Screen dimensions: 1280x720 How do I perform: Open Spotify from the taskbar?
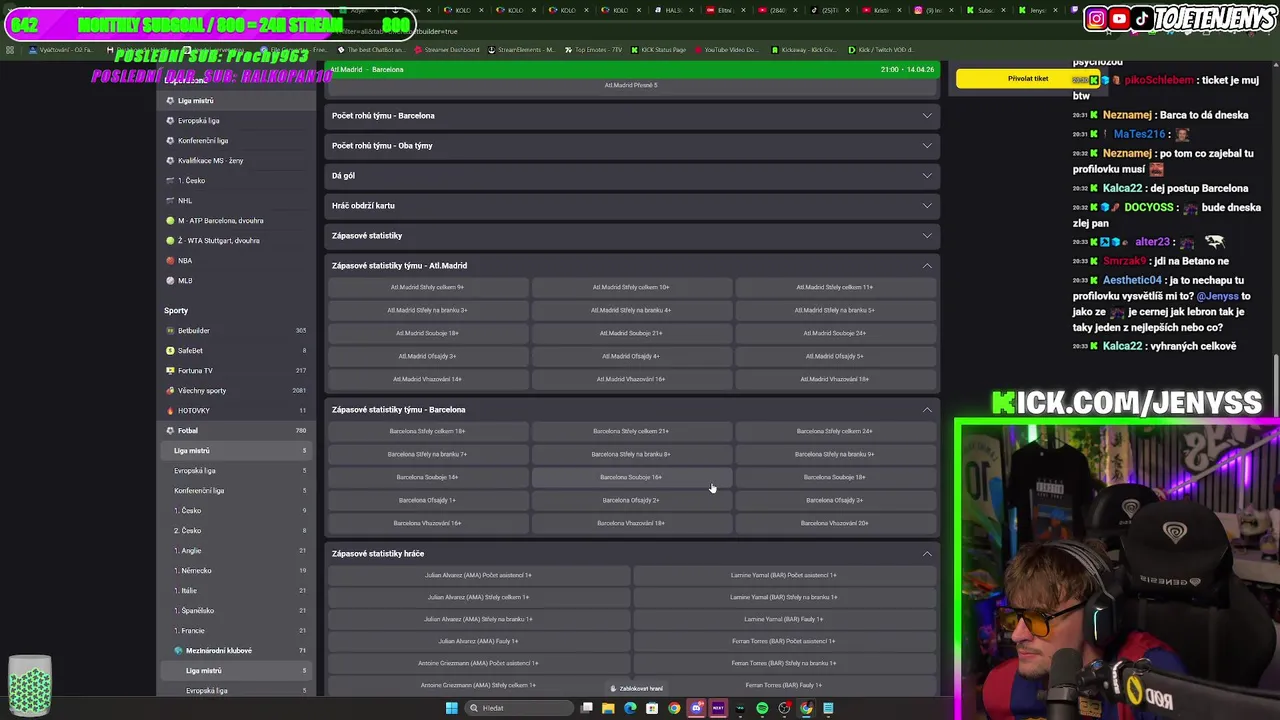pos(762,708)
